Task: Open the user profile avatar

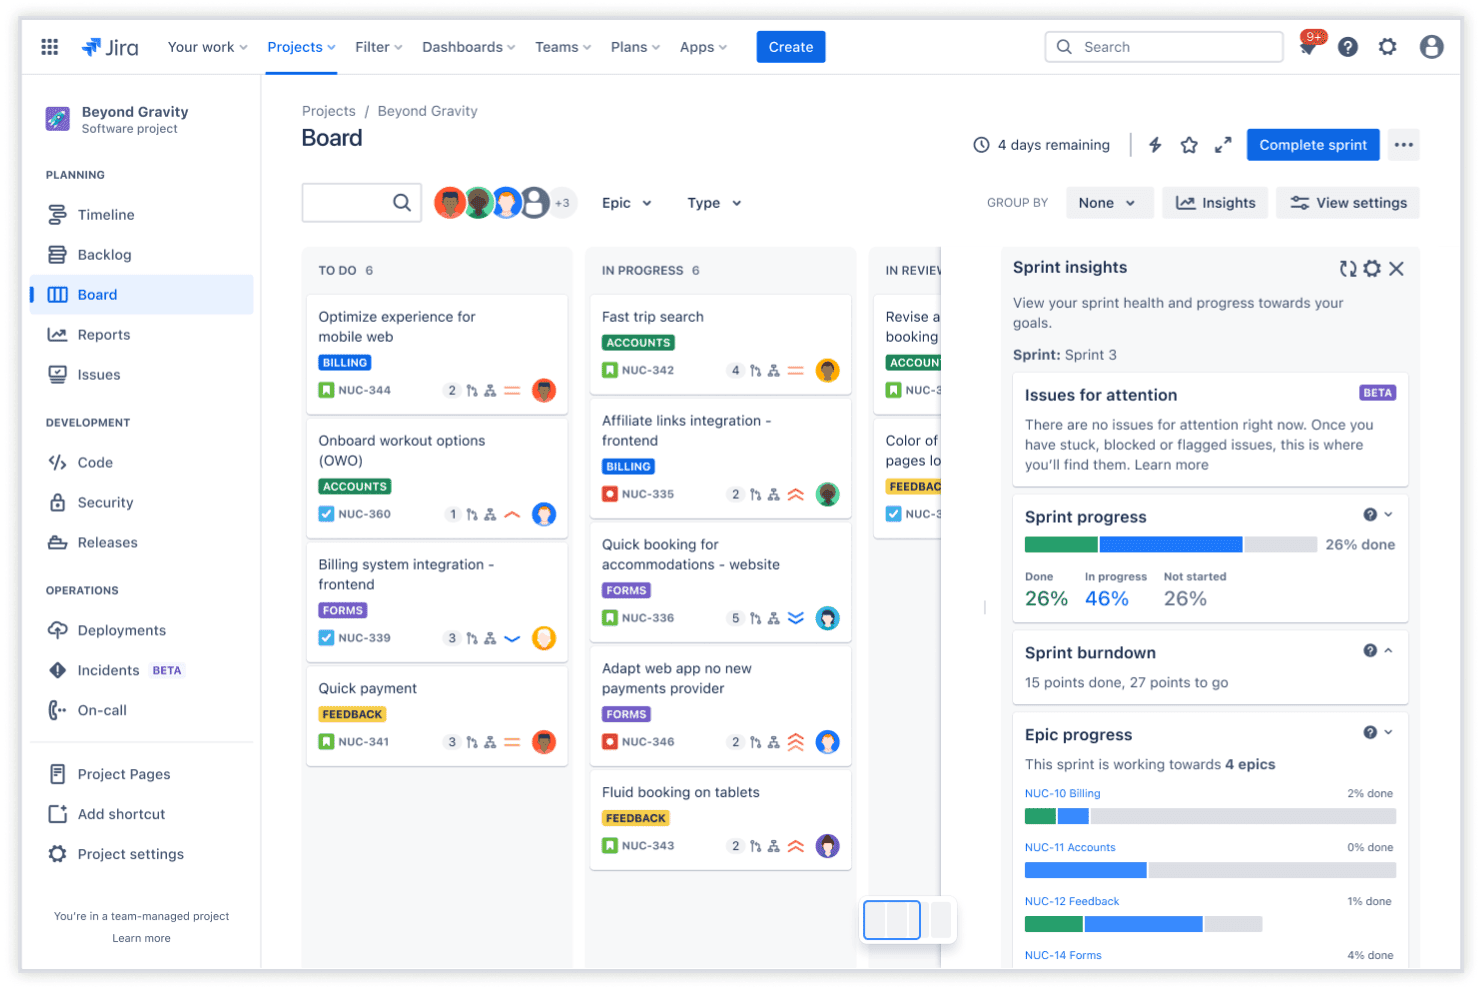Action: [1432, 47]
